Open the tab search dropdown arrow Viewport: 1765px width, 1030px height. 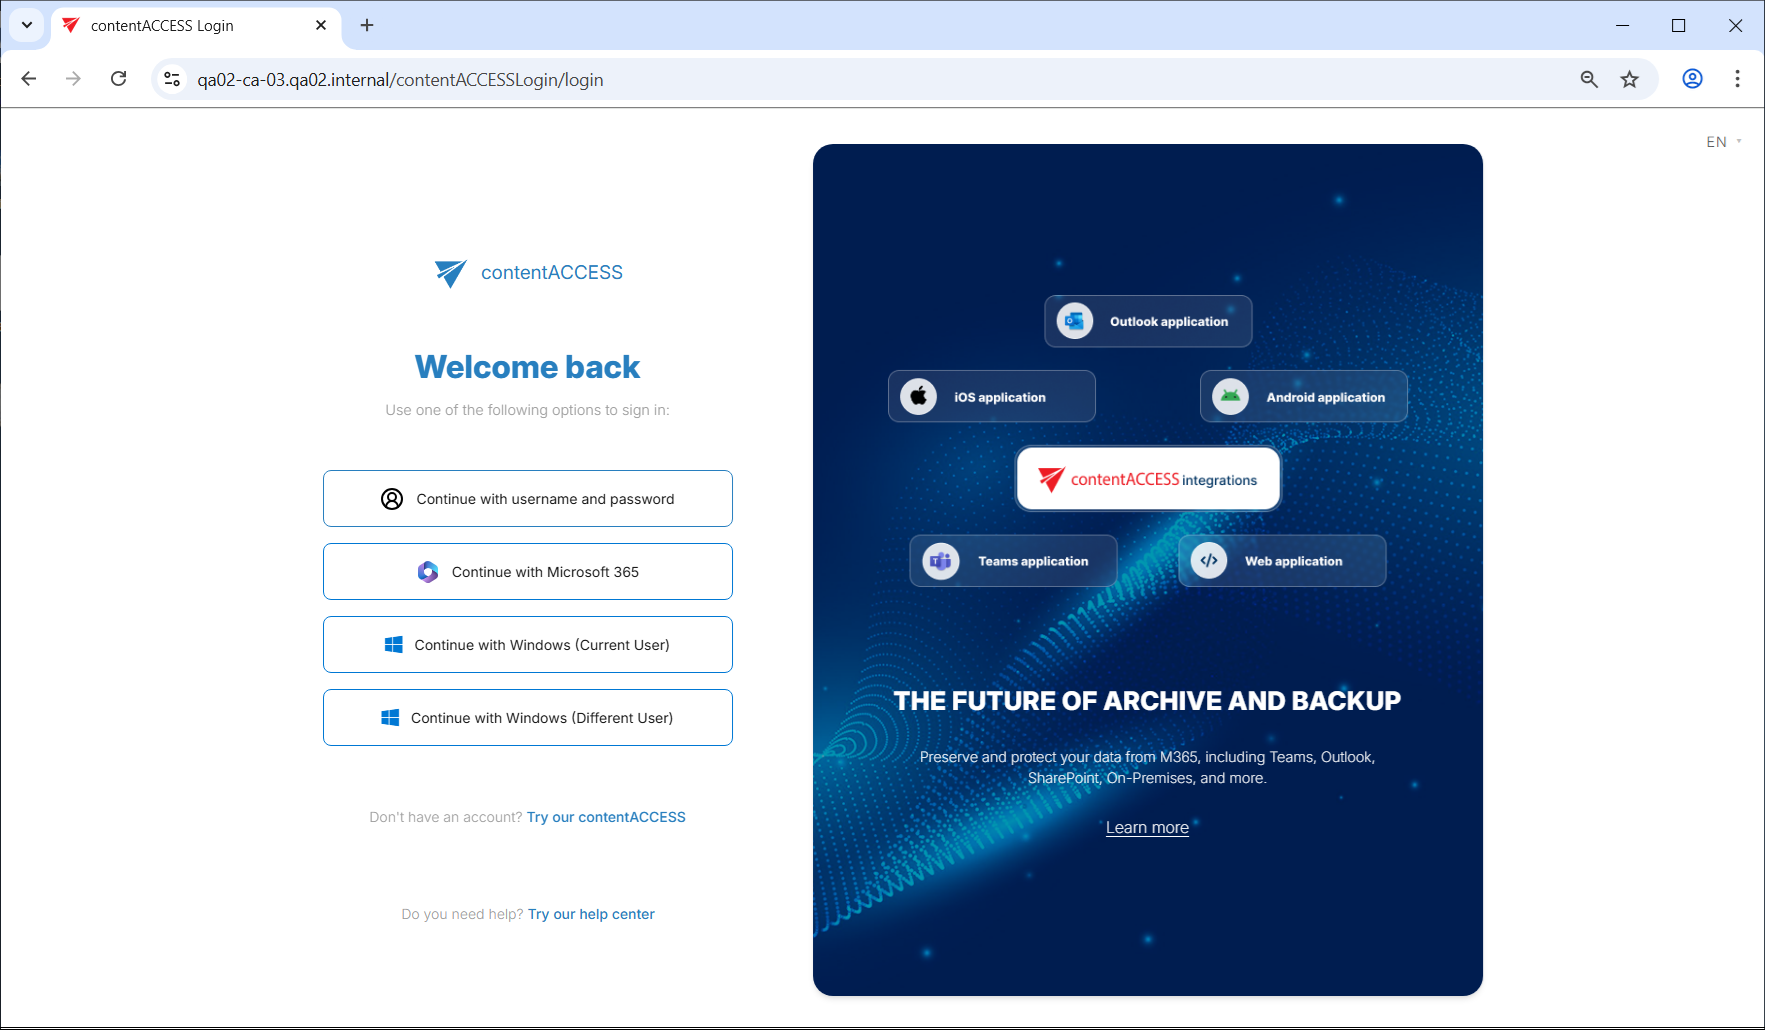(x=27, y=25)
